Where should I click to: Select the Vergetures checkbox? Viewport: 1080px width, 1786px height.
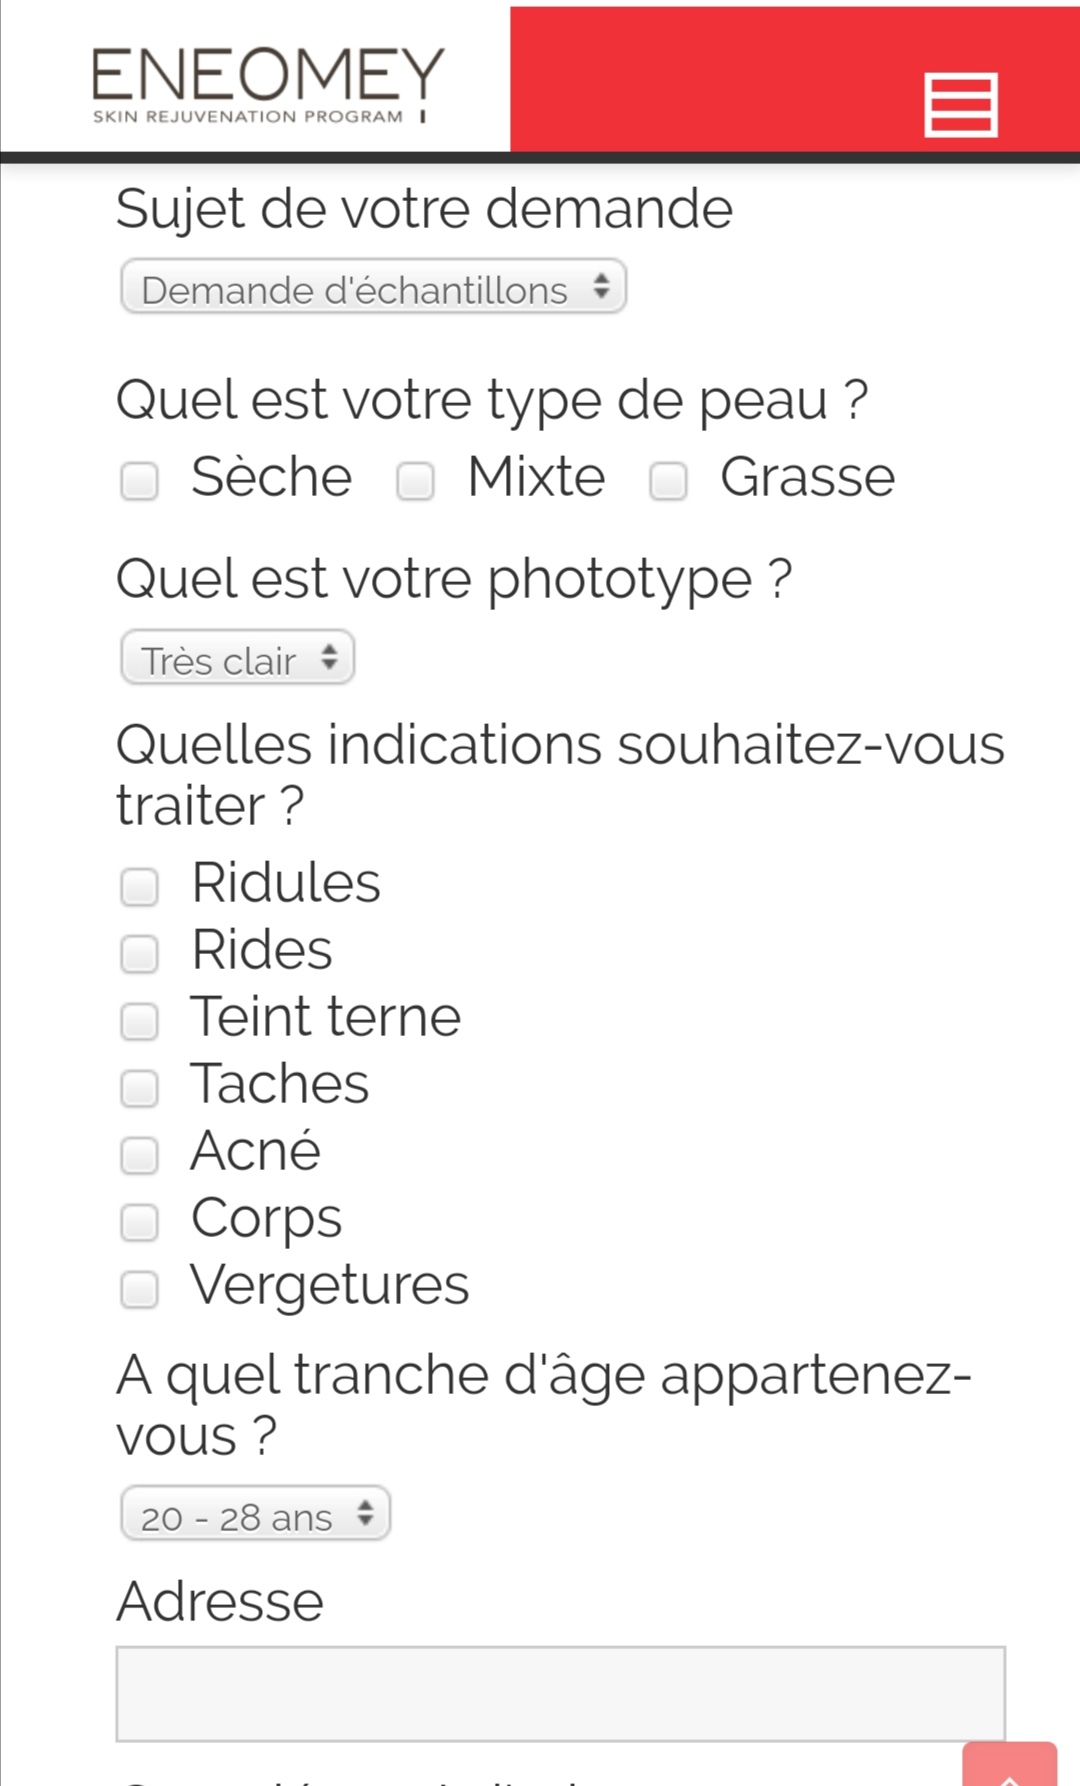(x=140, y=1289)
